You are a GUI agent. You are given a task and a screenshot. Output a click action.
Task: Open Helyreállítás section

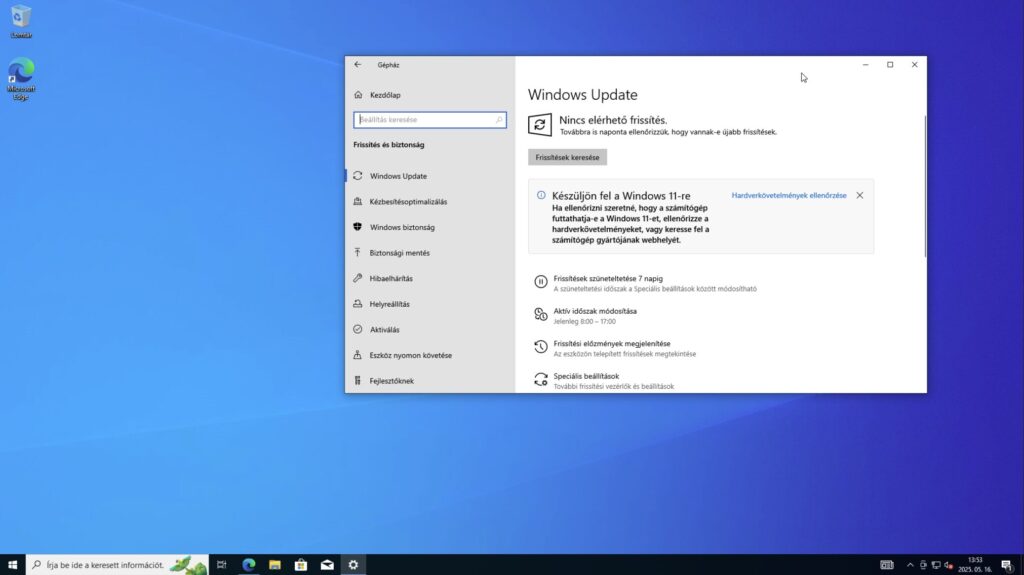pyautogui.click(x=389, y=304)
